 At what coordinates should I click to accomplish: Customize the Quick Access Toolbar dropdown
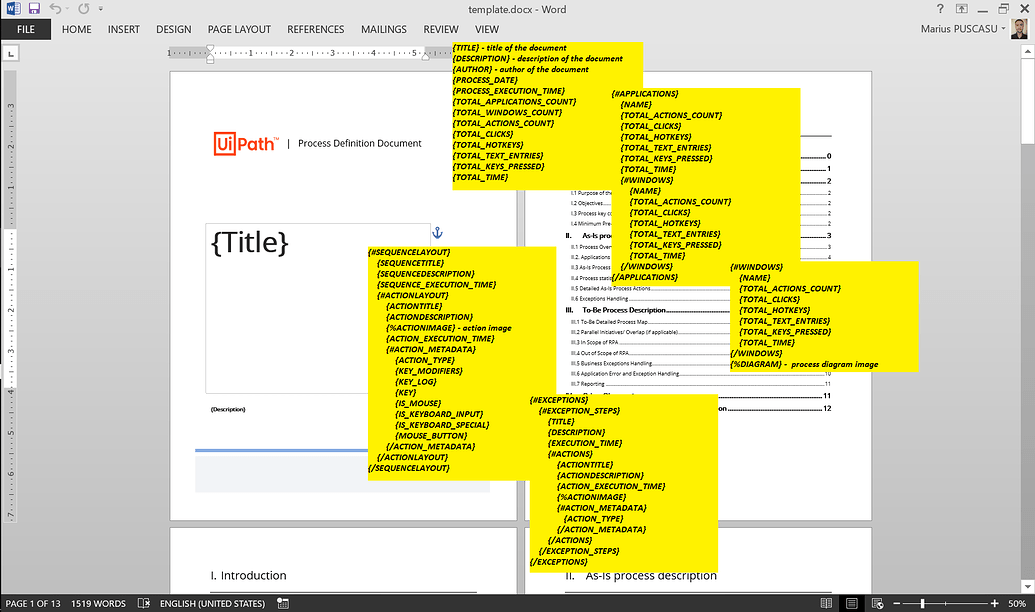[x=100, y=9]
